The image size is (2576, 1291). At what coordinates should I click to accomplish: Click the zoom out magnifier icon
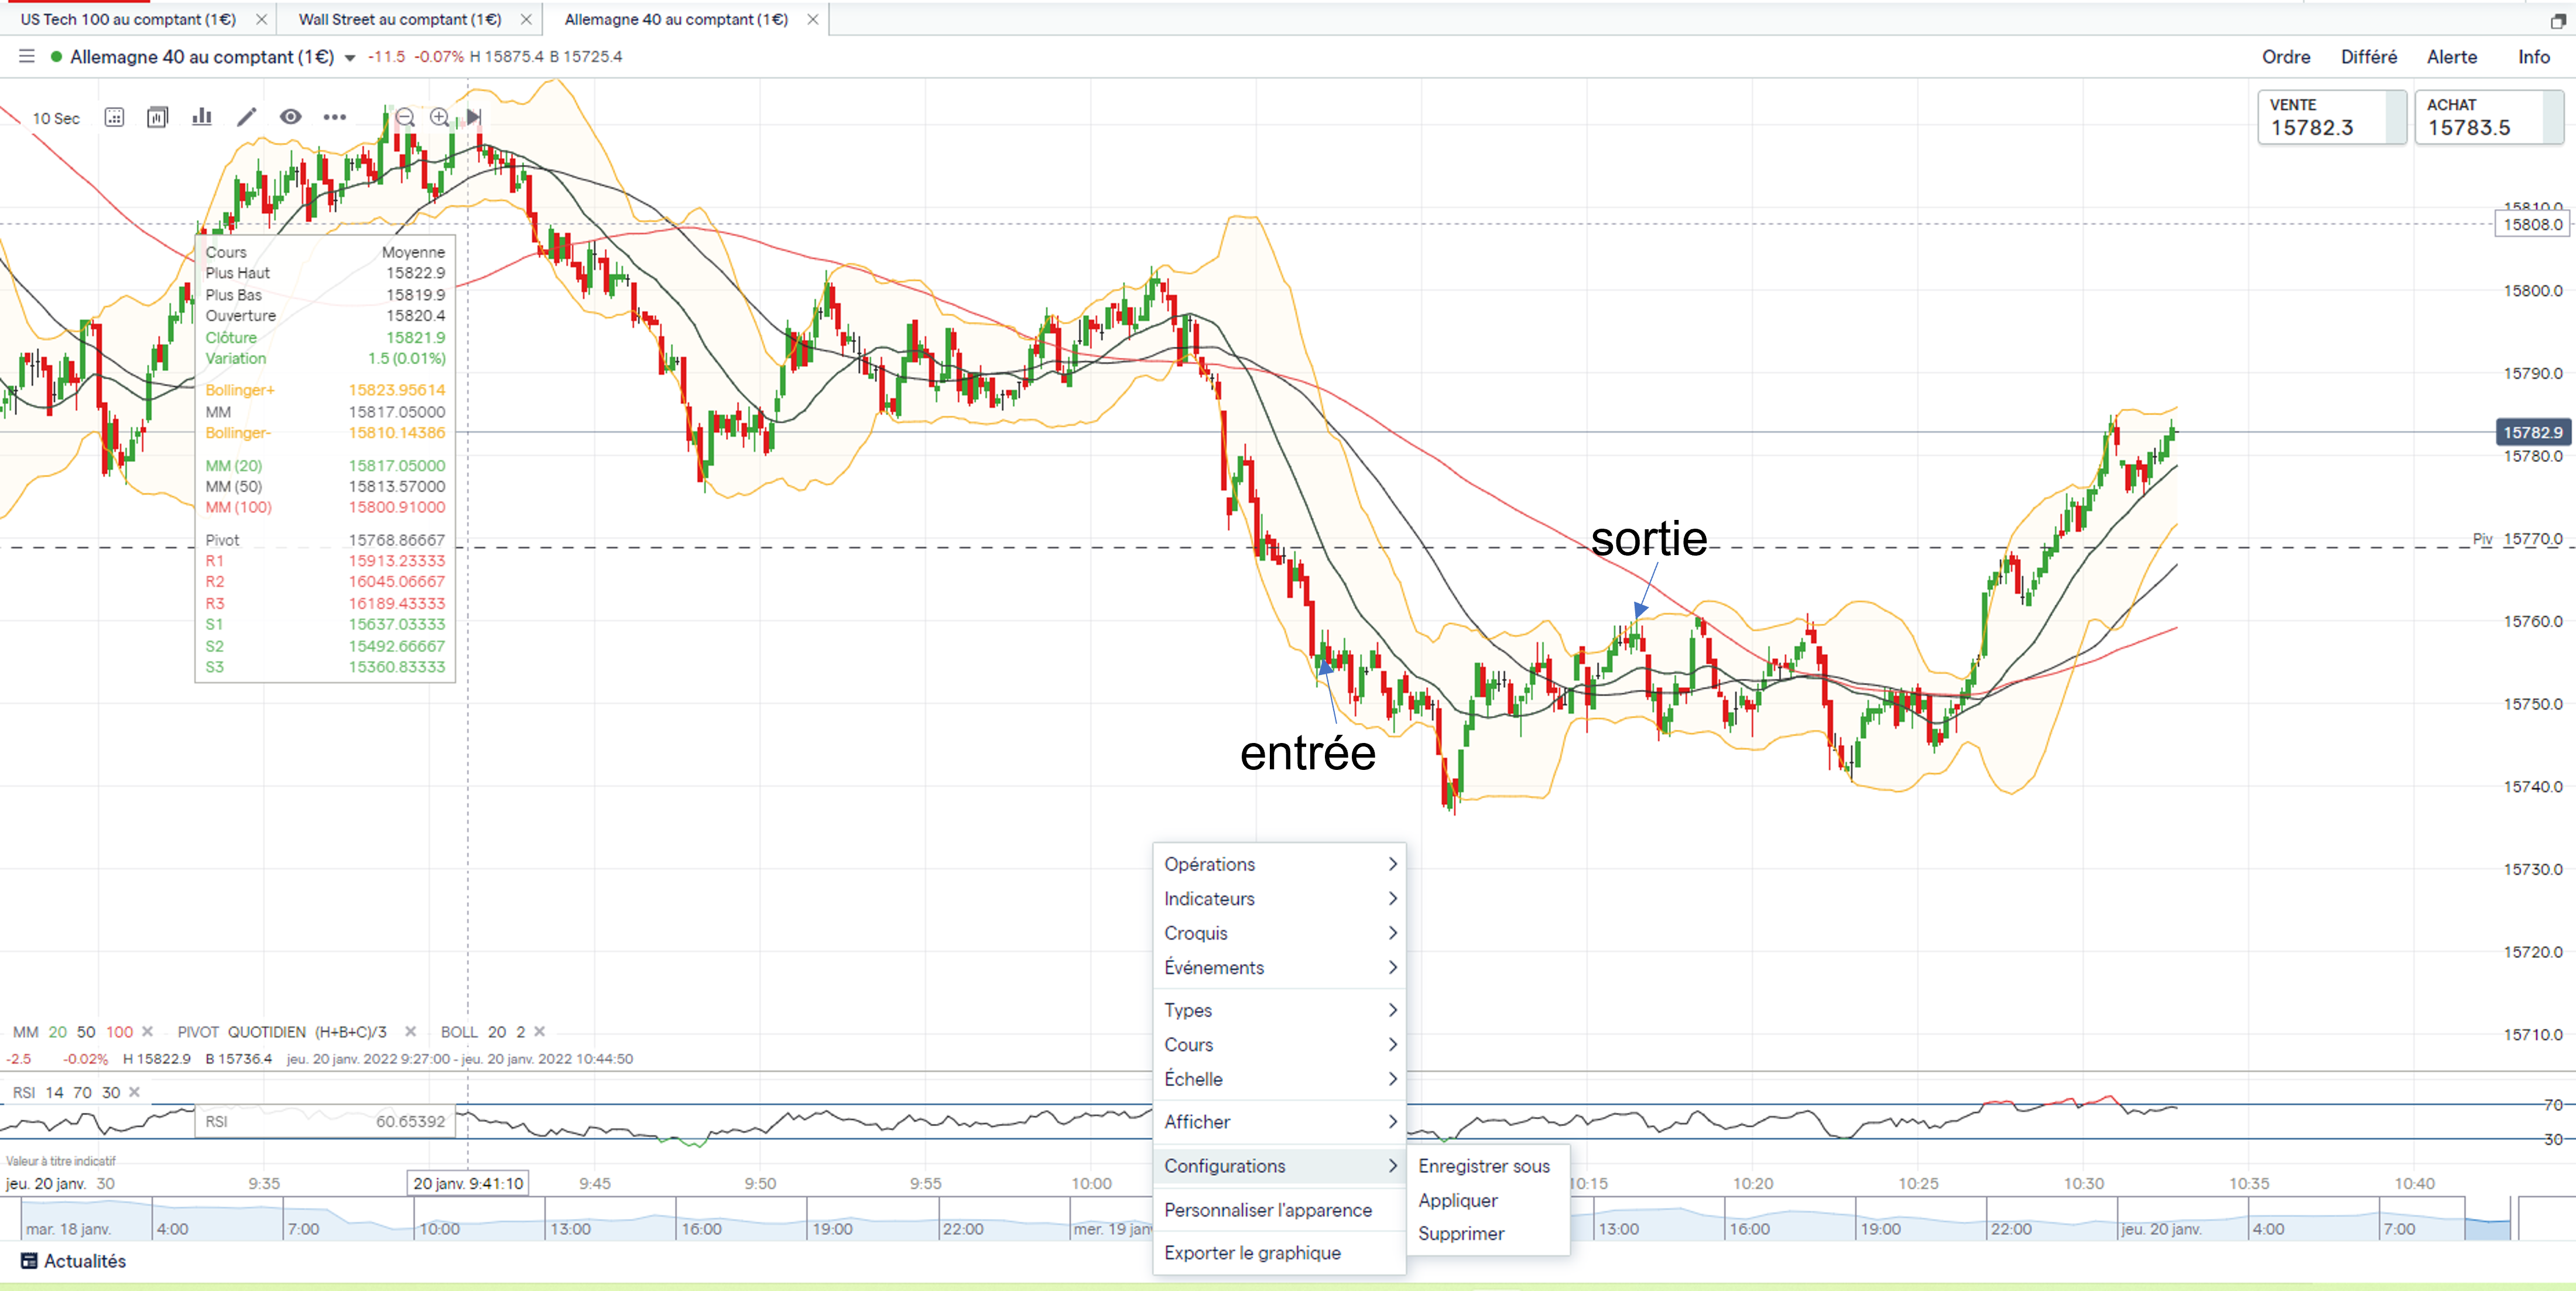pyautogui.click(x=405, y=118)
